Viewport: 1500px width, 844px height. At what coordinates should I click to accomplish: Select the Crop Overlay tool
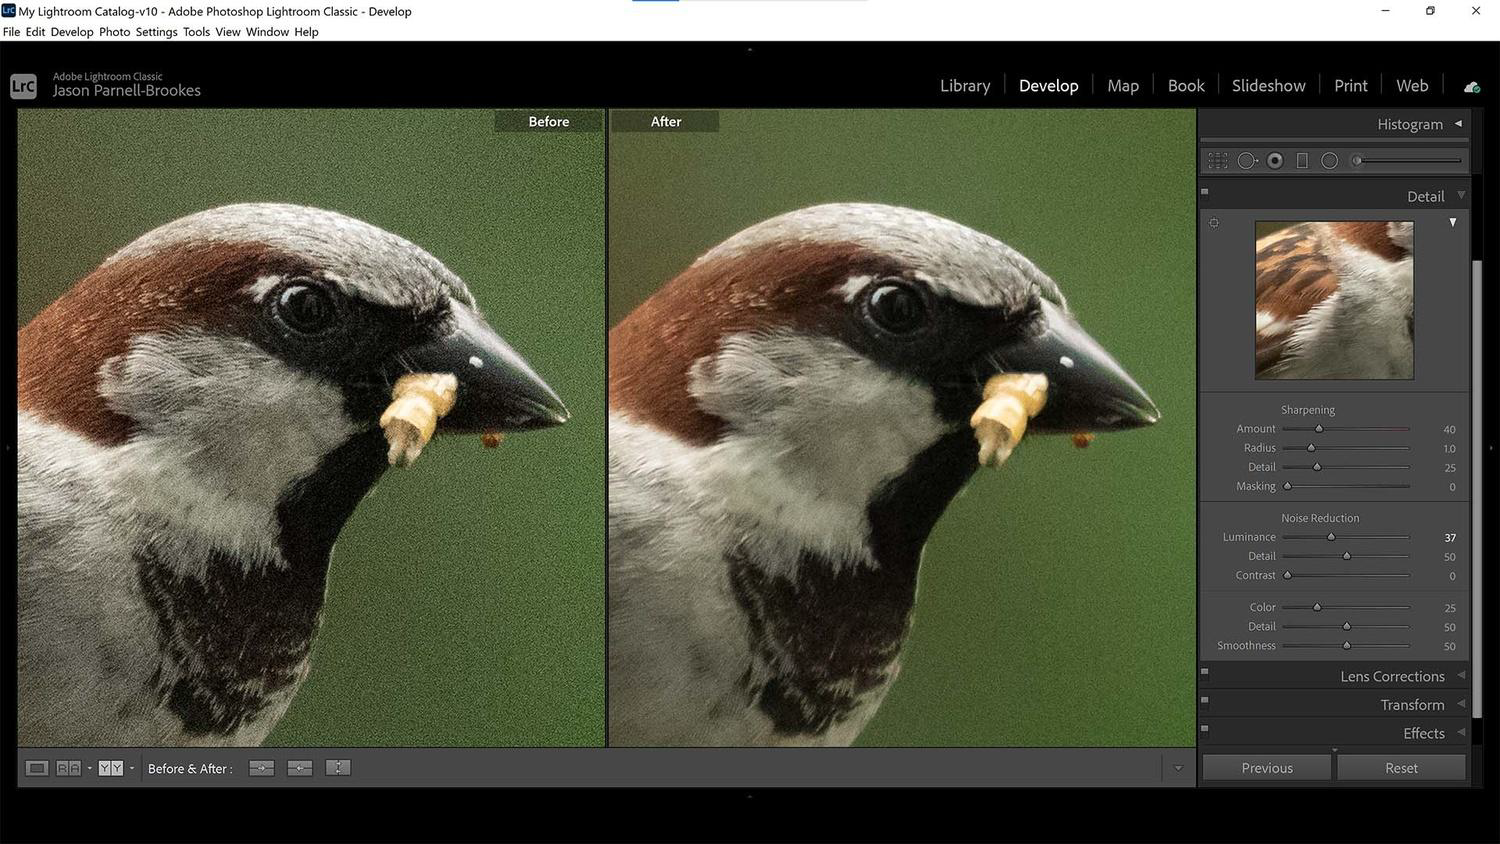[1217, 160]
